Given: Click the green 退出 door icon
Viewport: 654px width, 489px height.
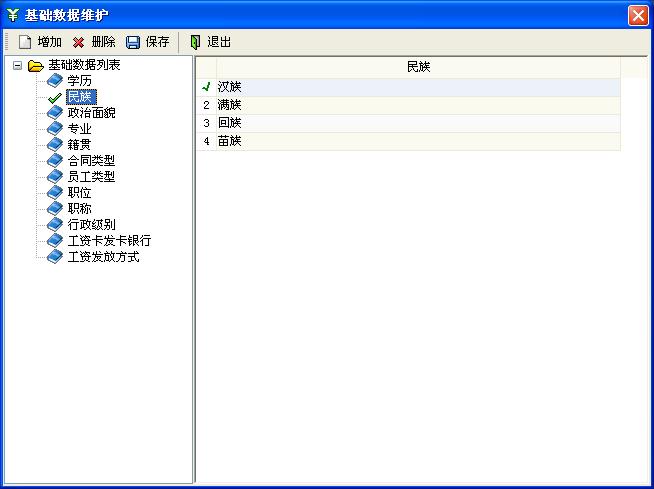Looking at the screenshot, I should [x=195, y=42].
